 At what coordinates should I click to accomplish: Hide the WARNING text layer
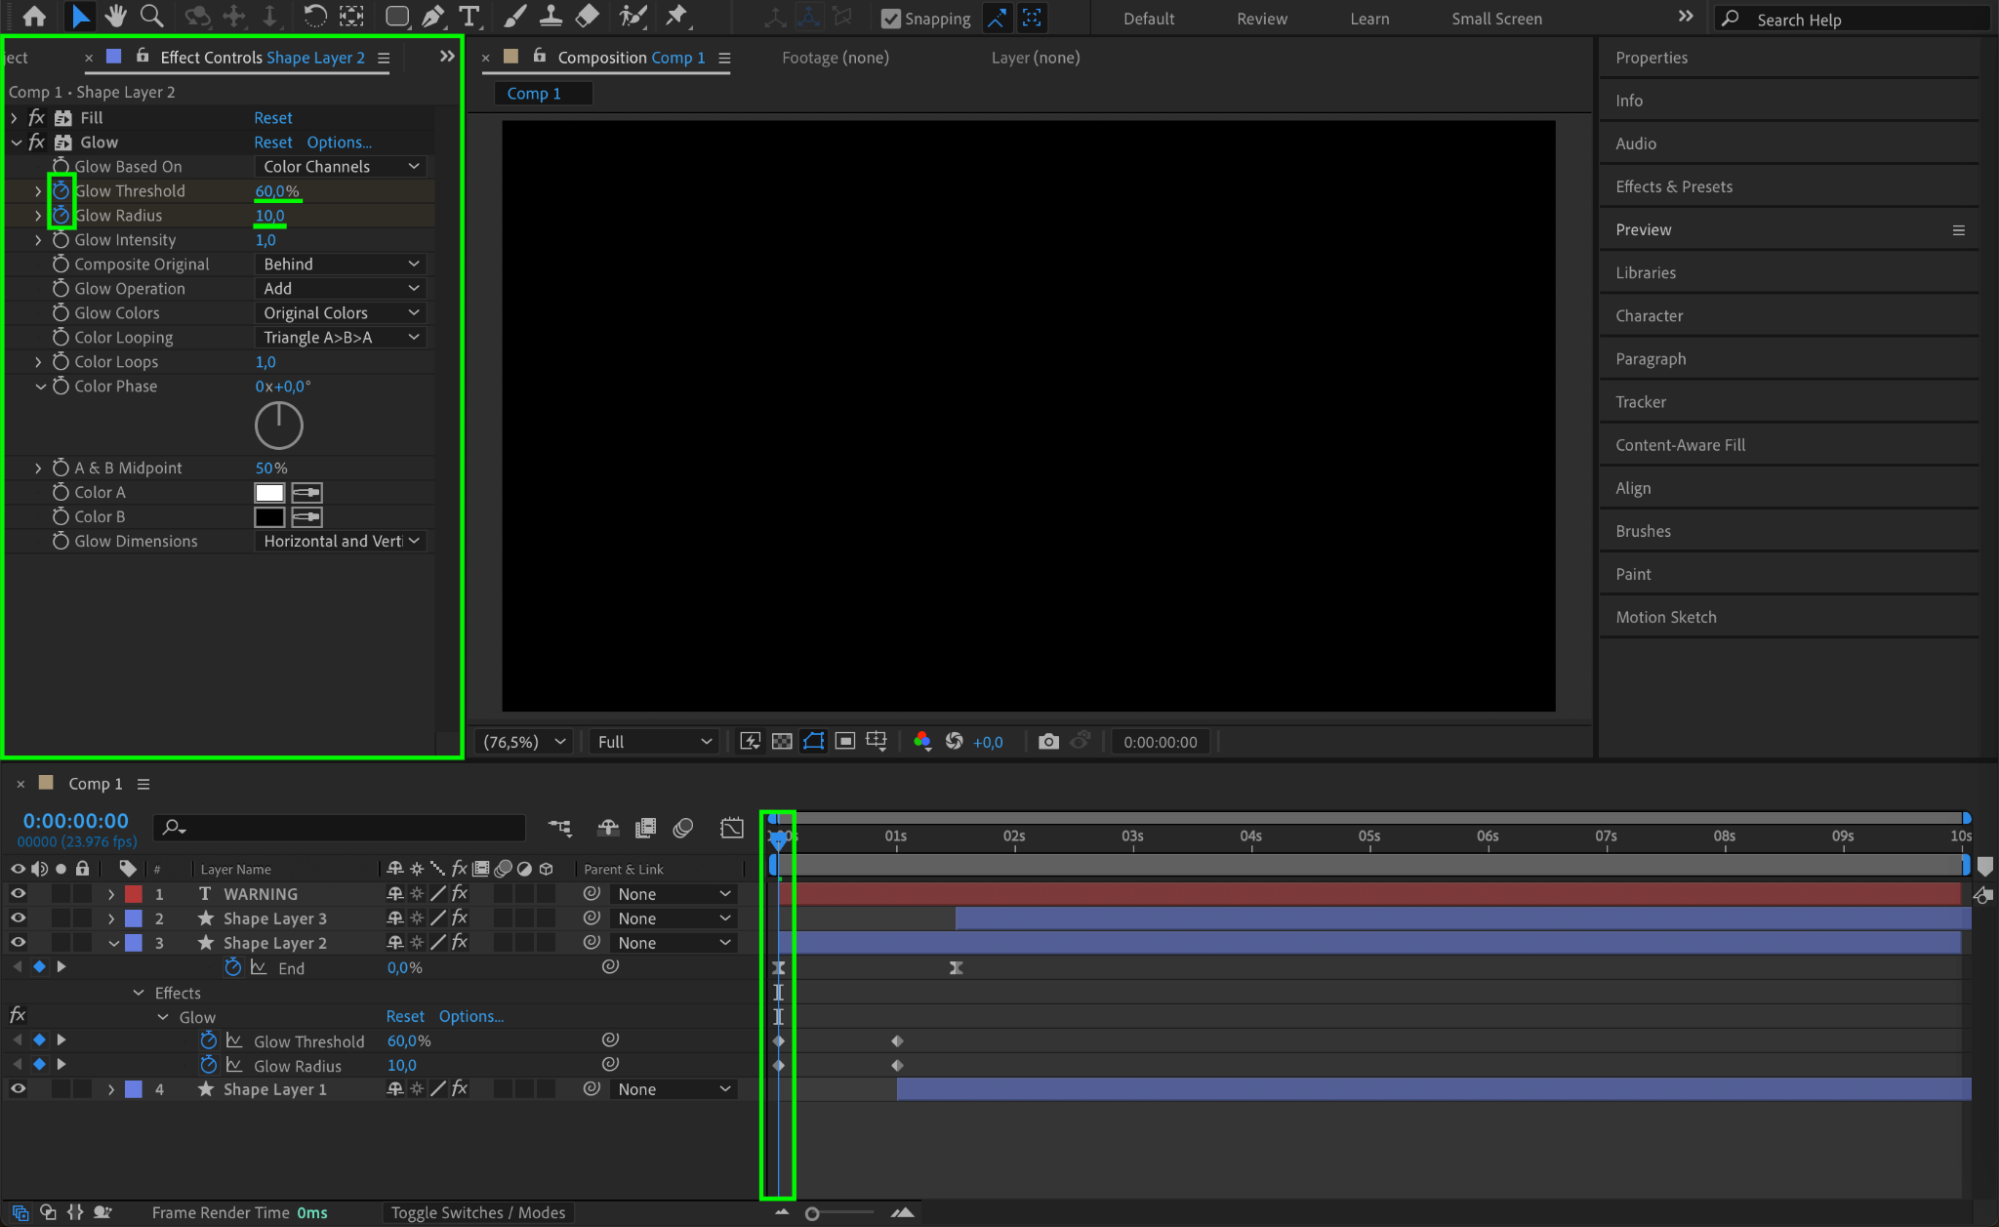(18, 893)
